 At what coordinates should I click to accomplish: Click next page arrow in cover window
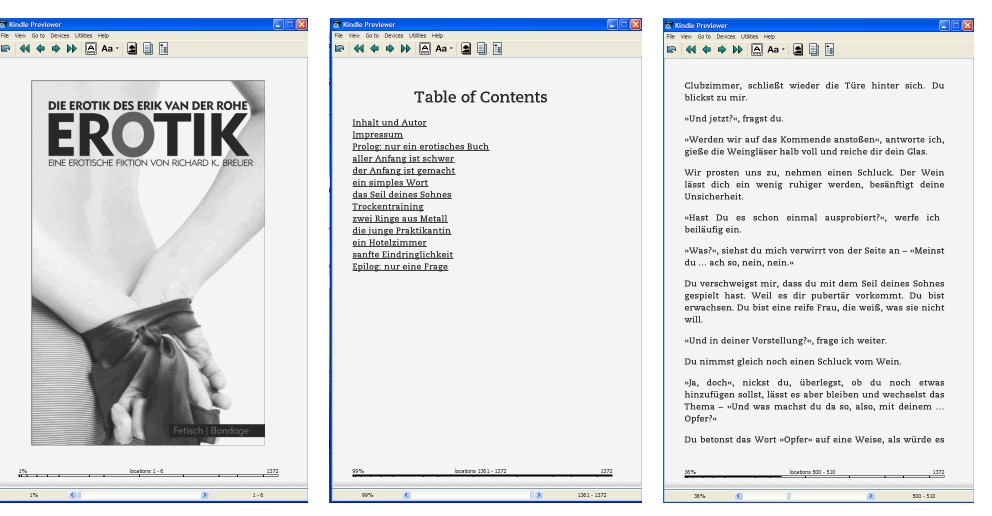coord(54,47)
